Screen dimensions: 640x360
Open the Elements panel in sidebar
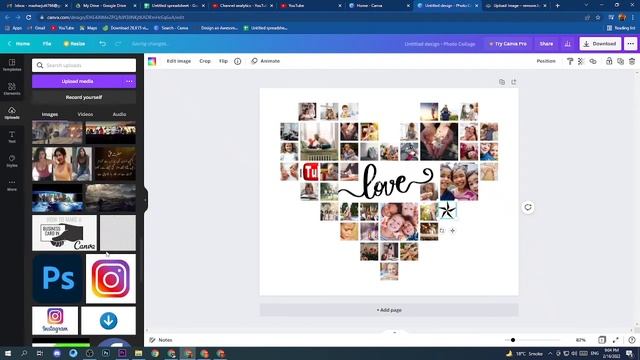point(12,89)
